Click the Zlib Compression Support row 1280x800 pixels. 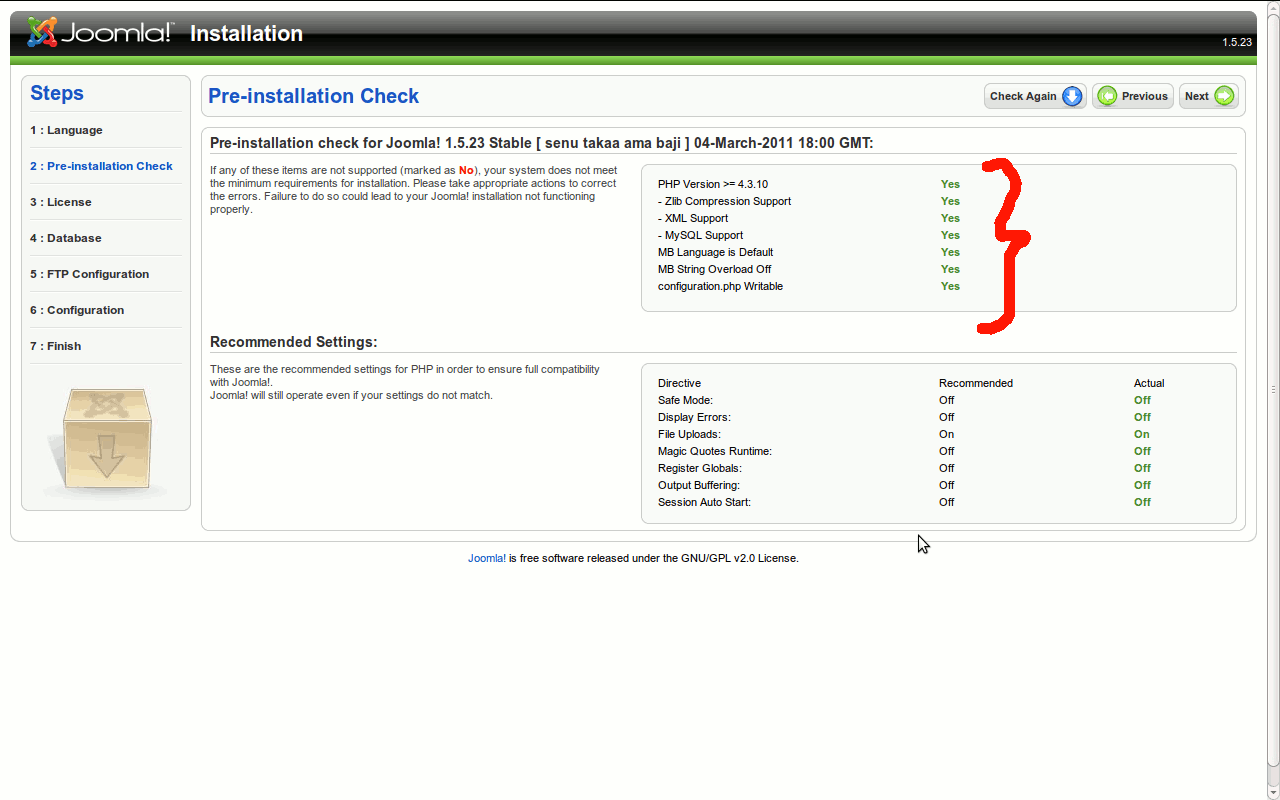coord(809,201)
